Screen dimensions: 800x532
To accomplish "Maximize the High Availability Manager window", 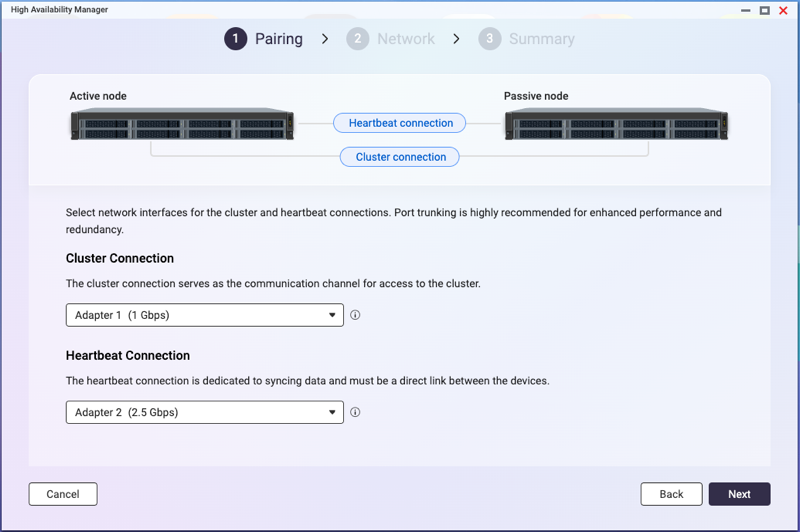I will point(764,10).
